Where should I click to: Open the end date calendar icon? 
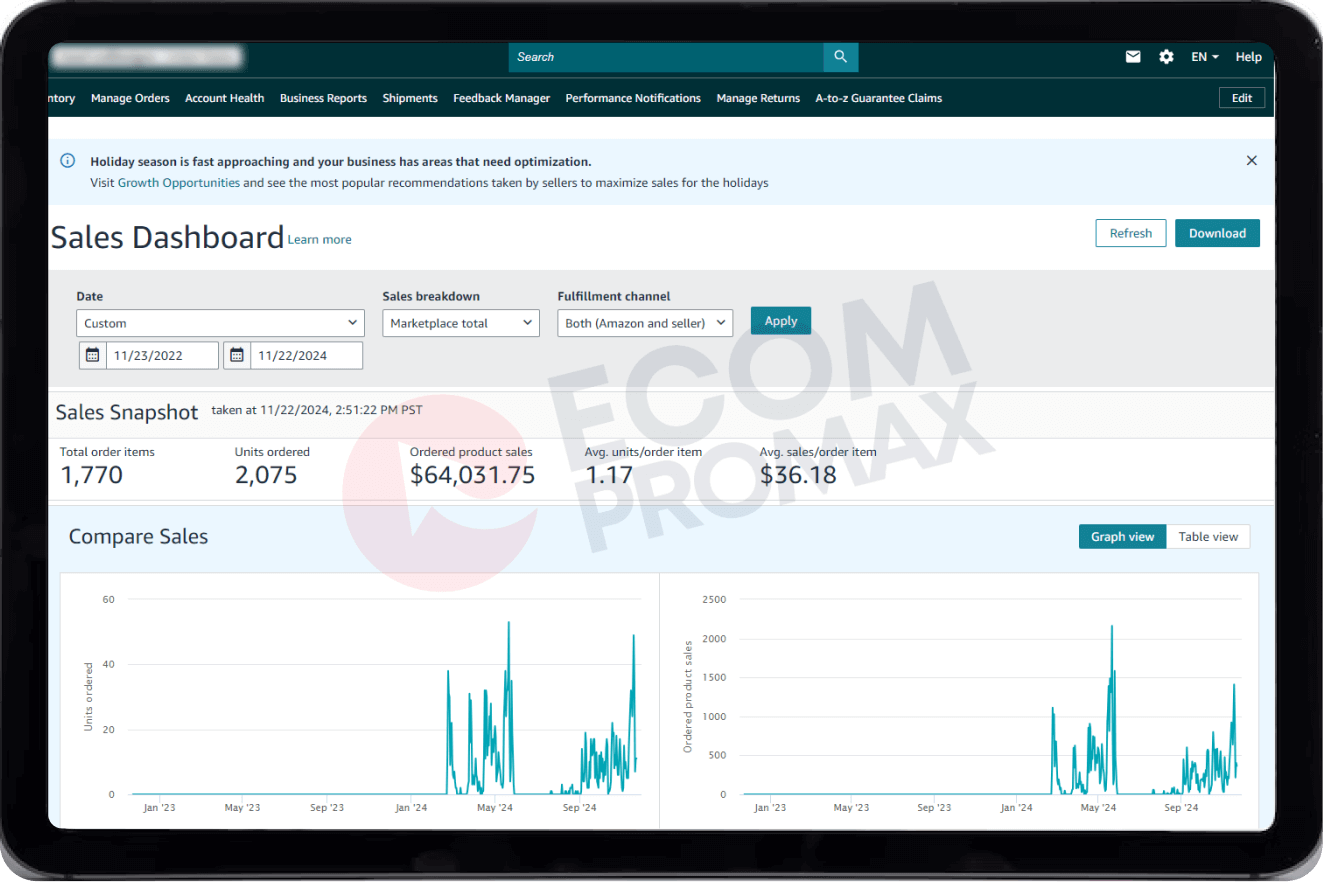[x=237, y=355]
